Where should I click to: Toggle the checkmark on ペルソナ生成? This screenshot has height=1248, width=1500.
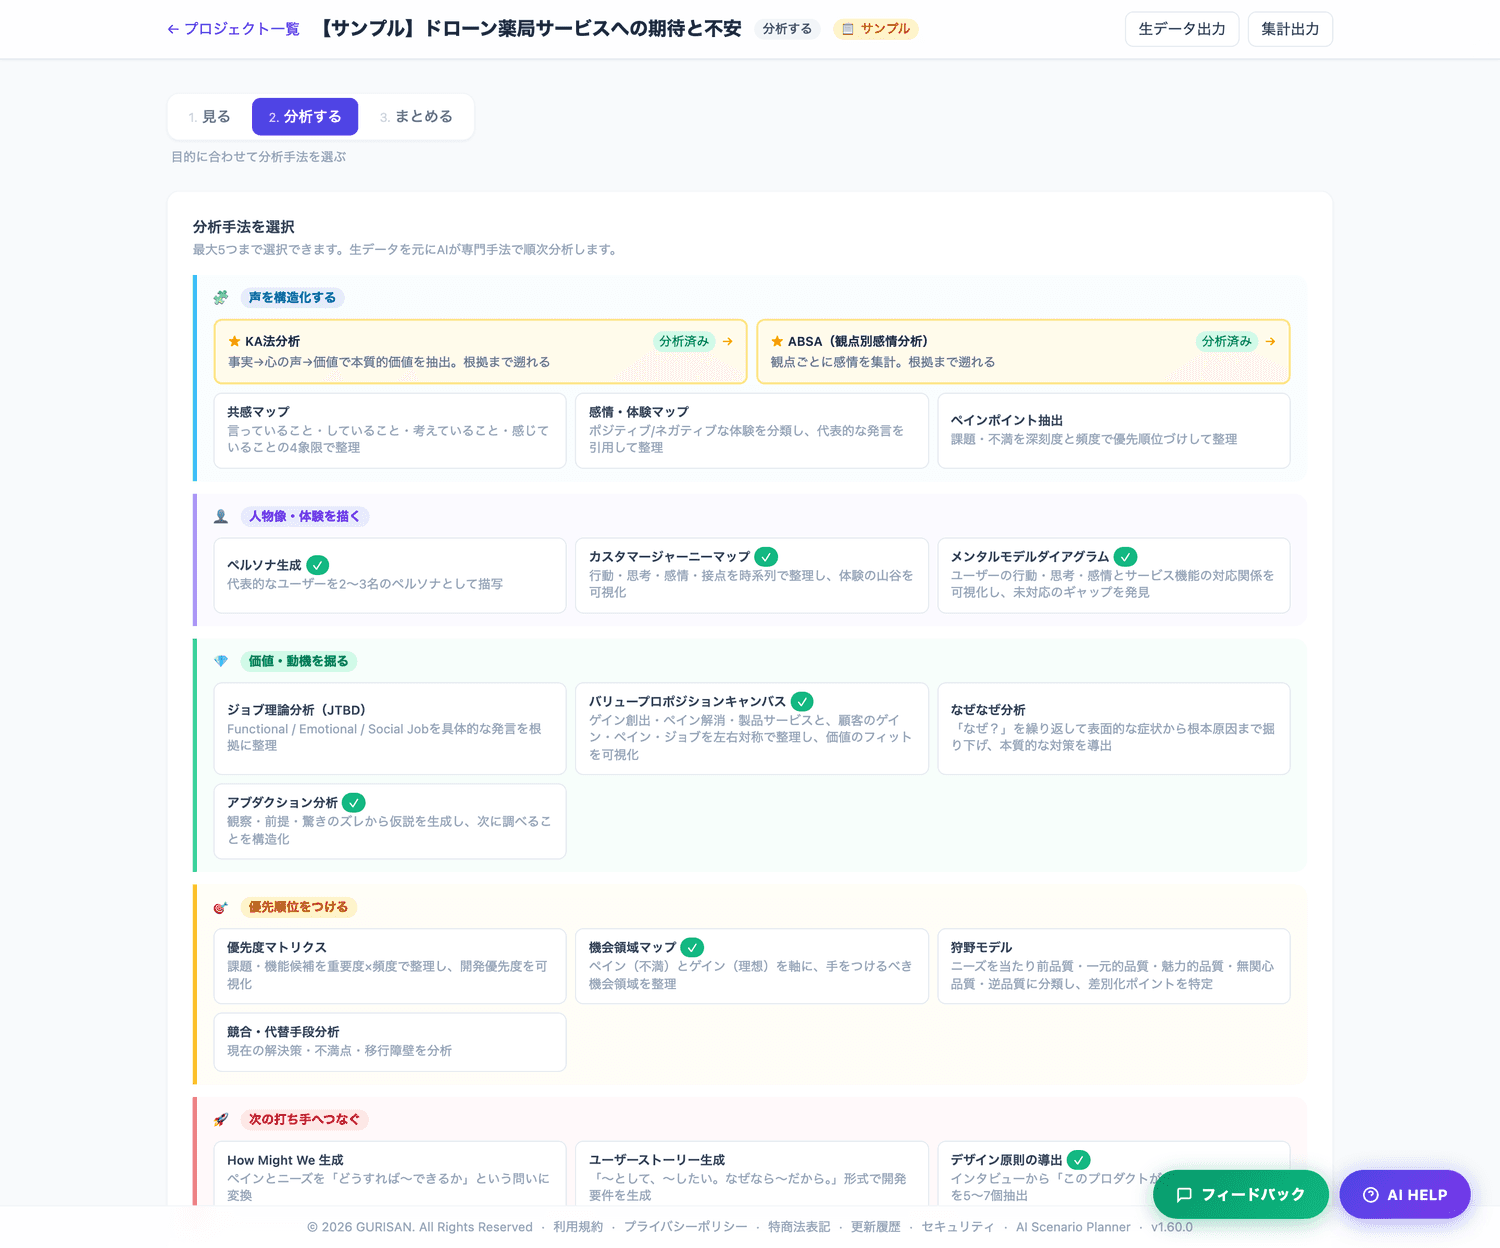coord(318,565)
